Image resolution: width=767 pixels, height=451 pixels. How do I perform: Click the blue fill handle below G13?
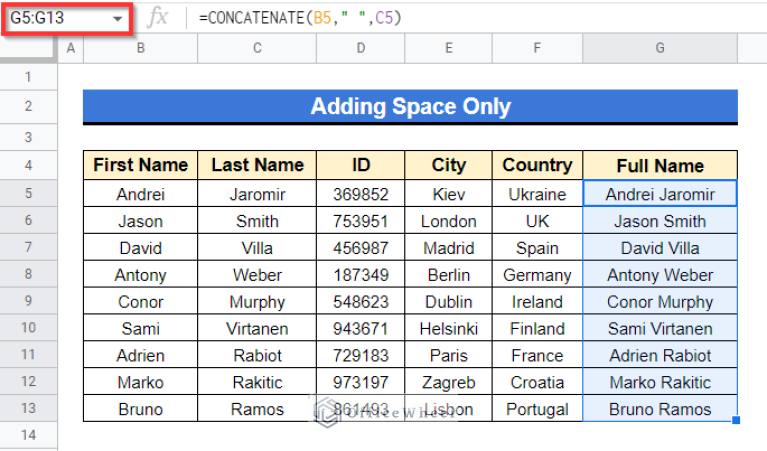736,420
